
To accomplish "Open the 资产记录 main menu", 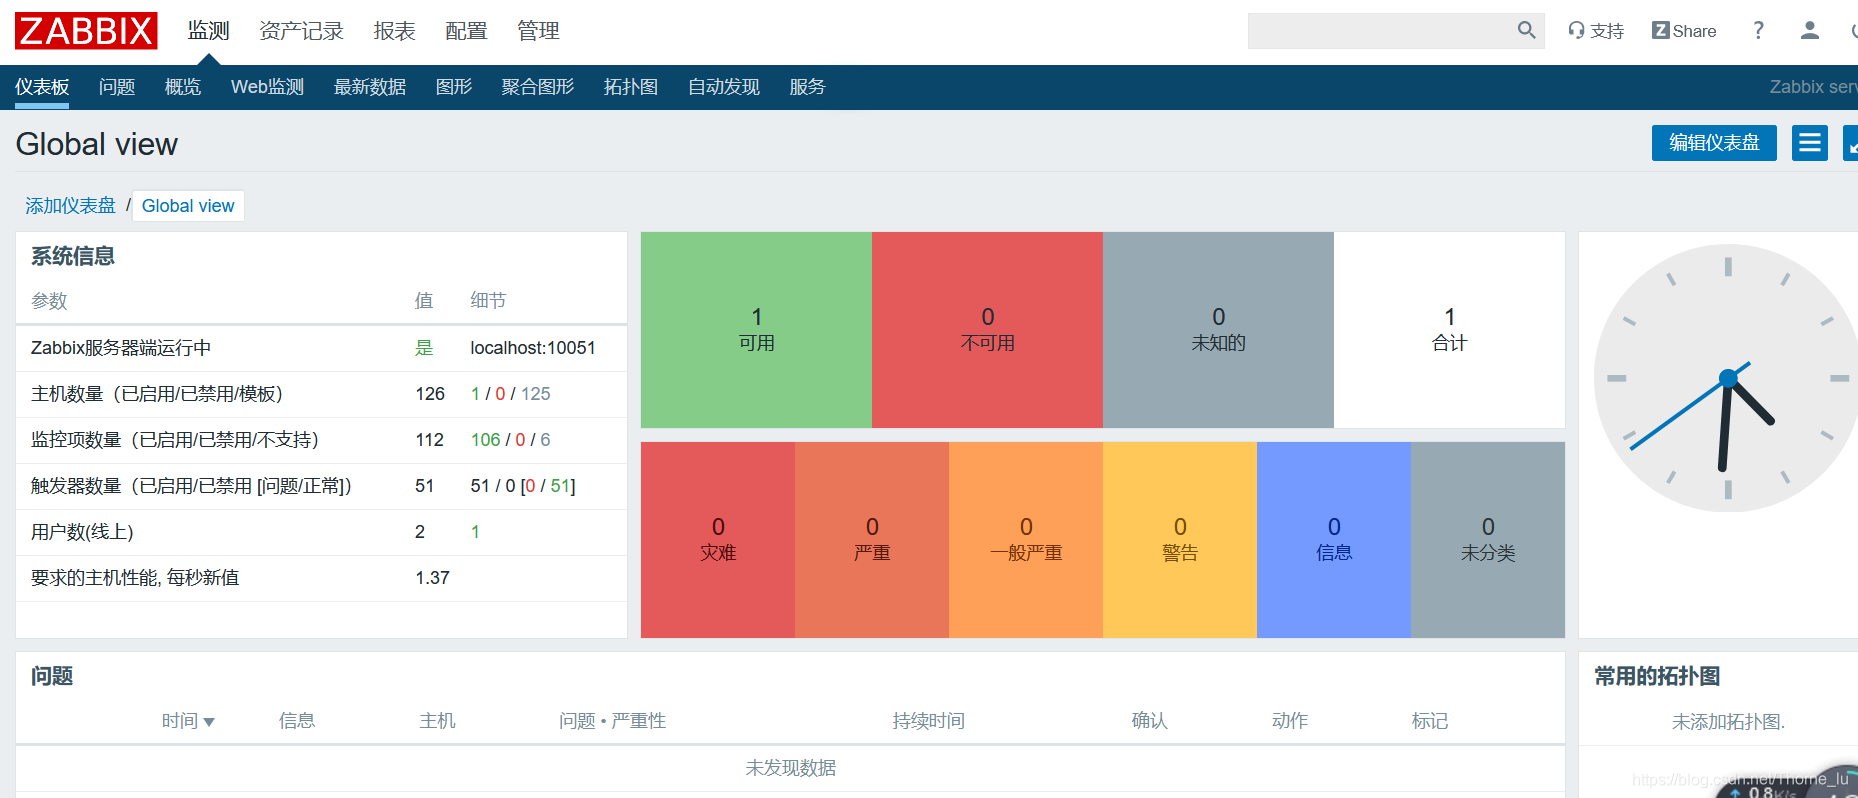I will click(301, 31).
